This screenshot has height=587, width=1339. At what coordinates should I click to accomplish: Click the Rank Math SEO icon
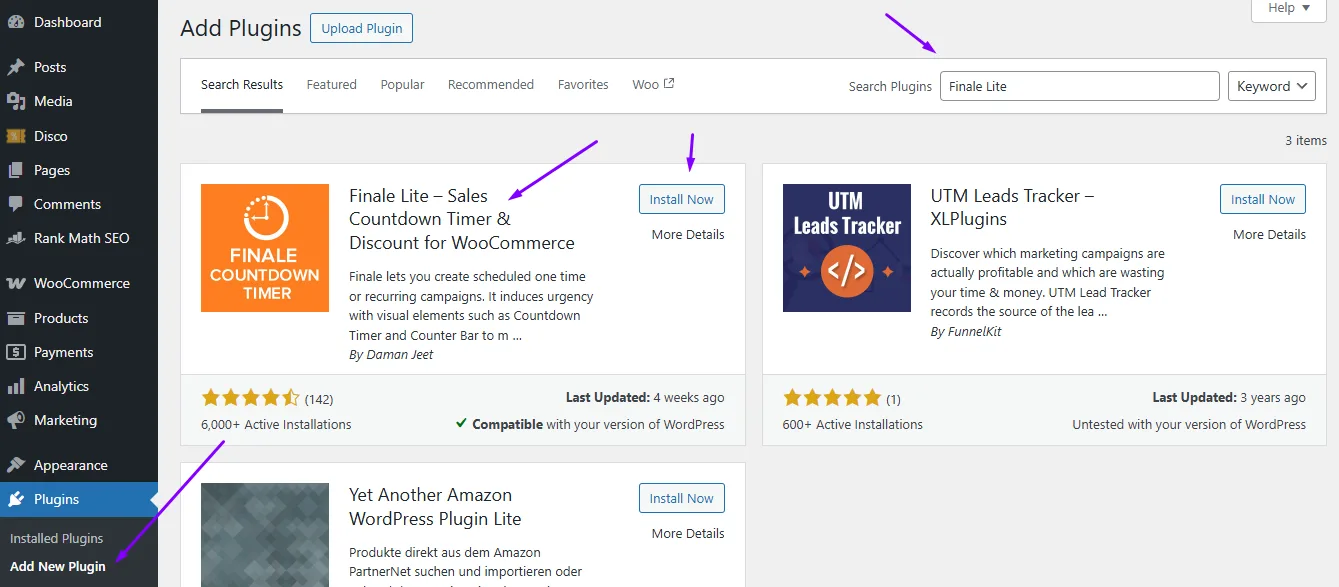pos(16,238)
